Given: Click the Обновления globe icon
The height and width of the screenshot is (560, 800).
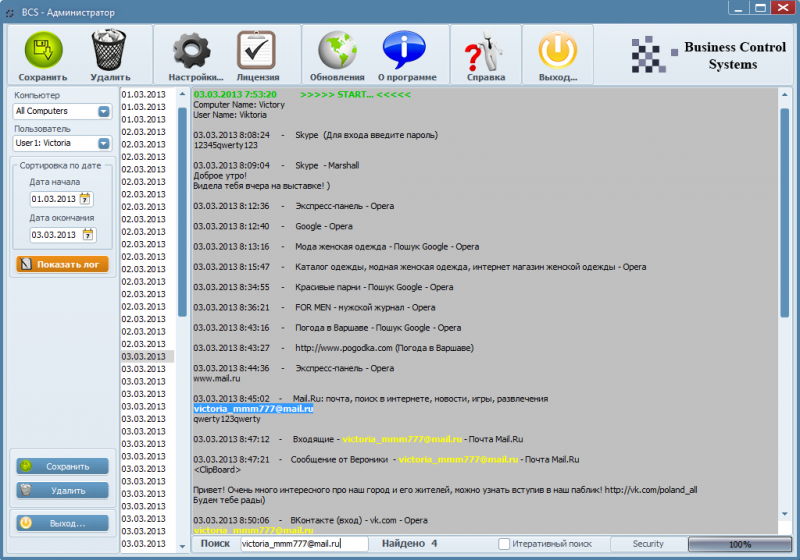Looking at the screenshot, I should [337, 50].
